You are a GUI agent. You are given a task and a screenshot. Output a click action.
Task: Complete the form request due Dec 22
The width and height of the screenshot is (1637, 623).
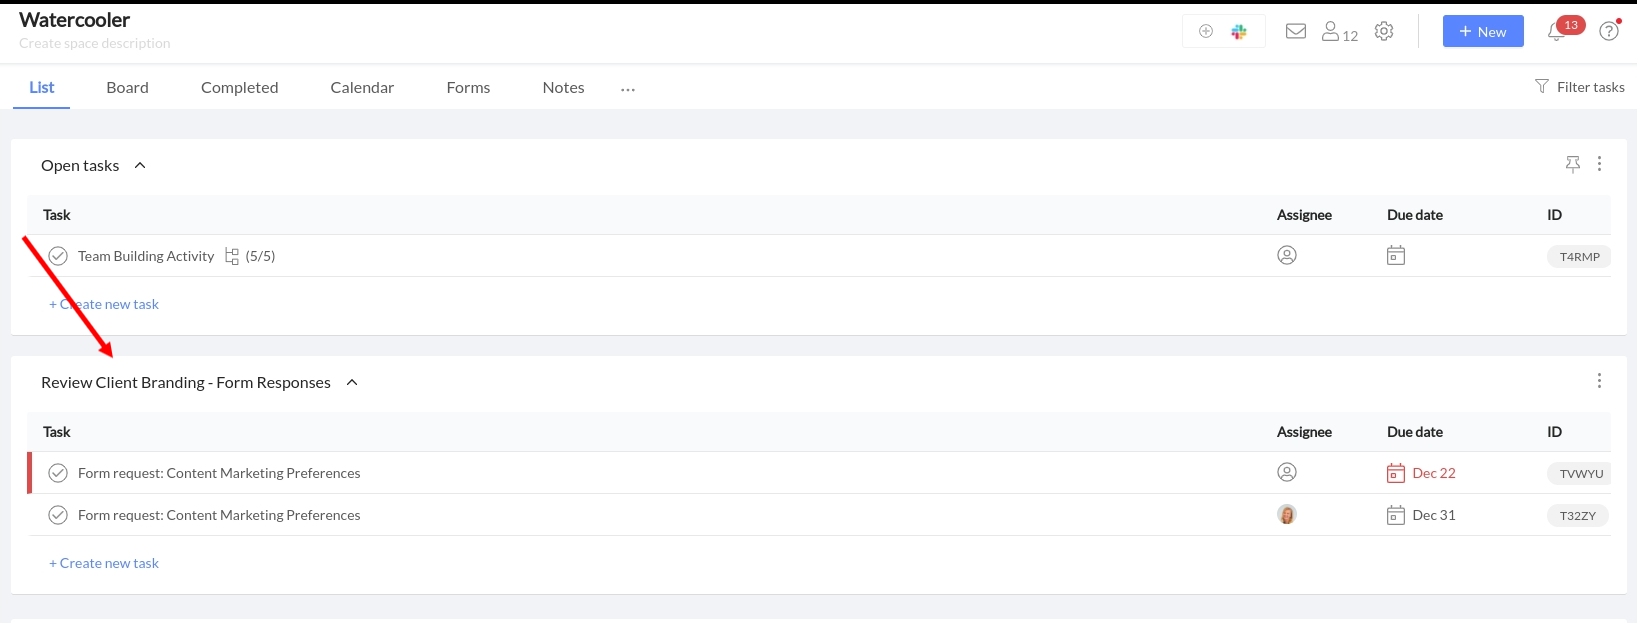[x=58, y=473]
